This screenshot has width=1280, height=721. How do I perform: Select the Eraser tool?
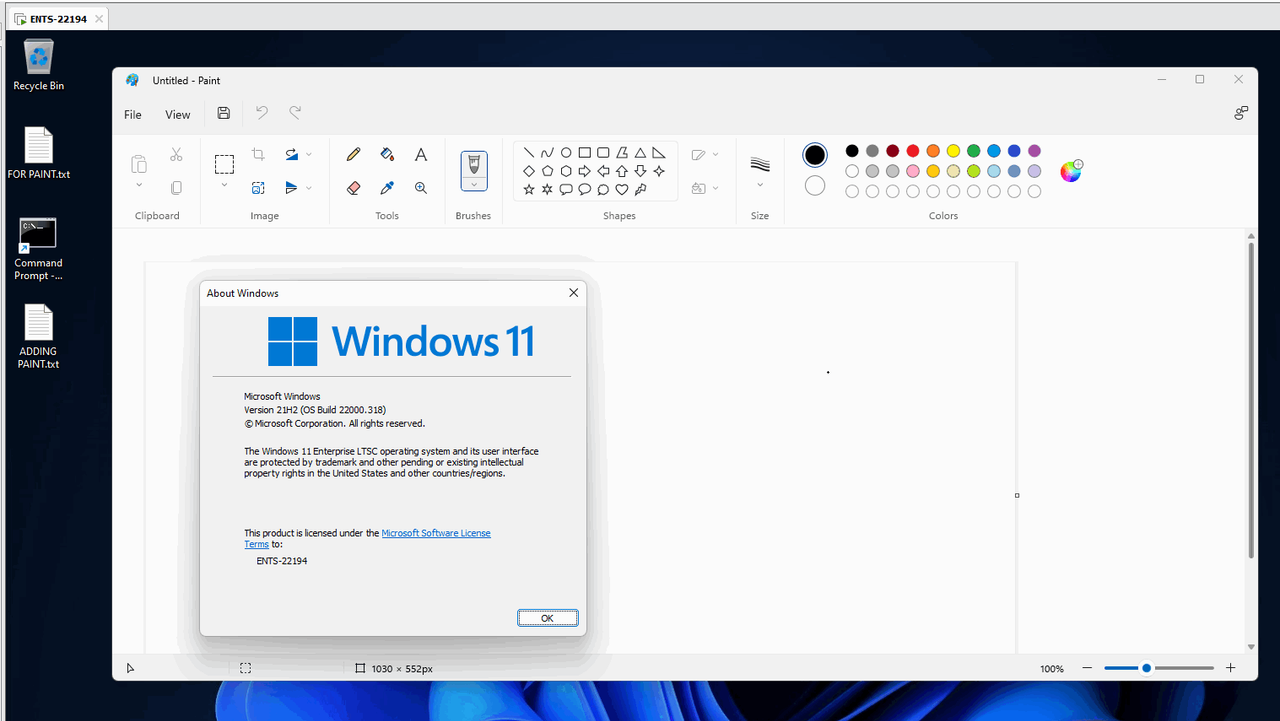(353, 188)
